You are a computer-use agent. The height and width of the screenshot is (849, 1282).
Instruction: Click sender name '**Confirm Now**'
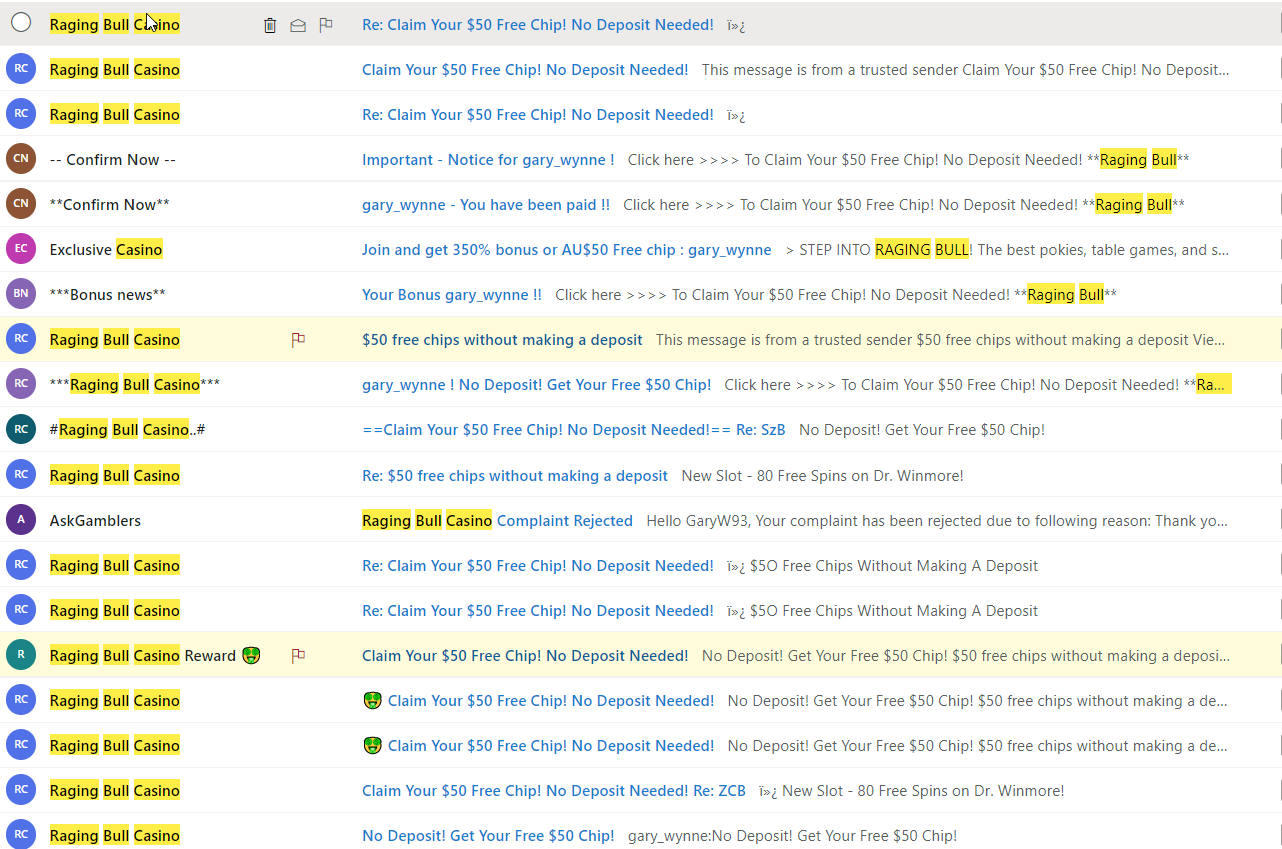110,205
